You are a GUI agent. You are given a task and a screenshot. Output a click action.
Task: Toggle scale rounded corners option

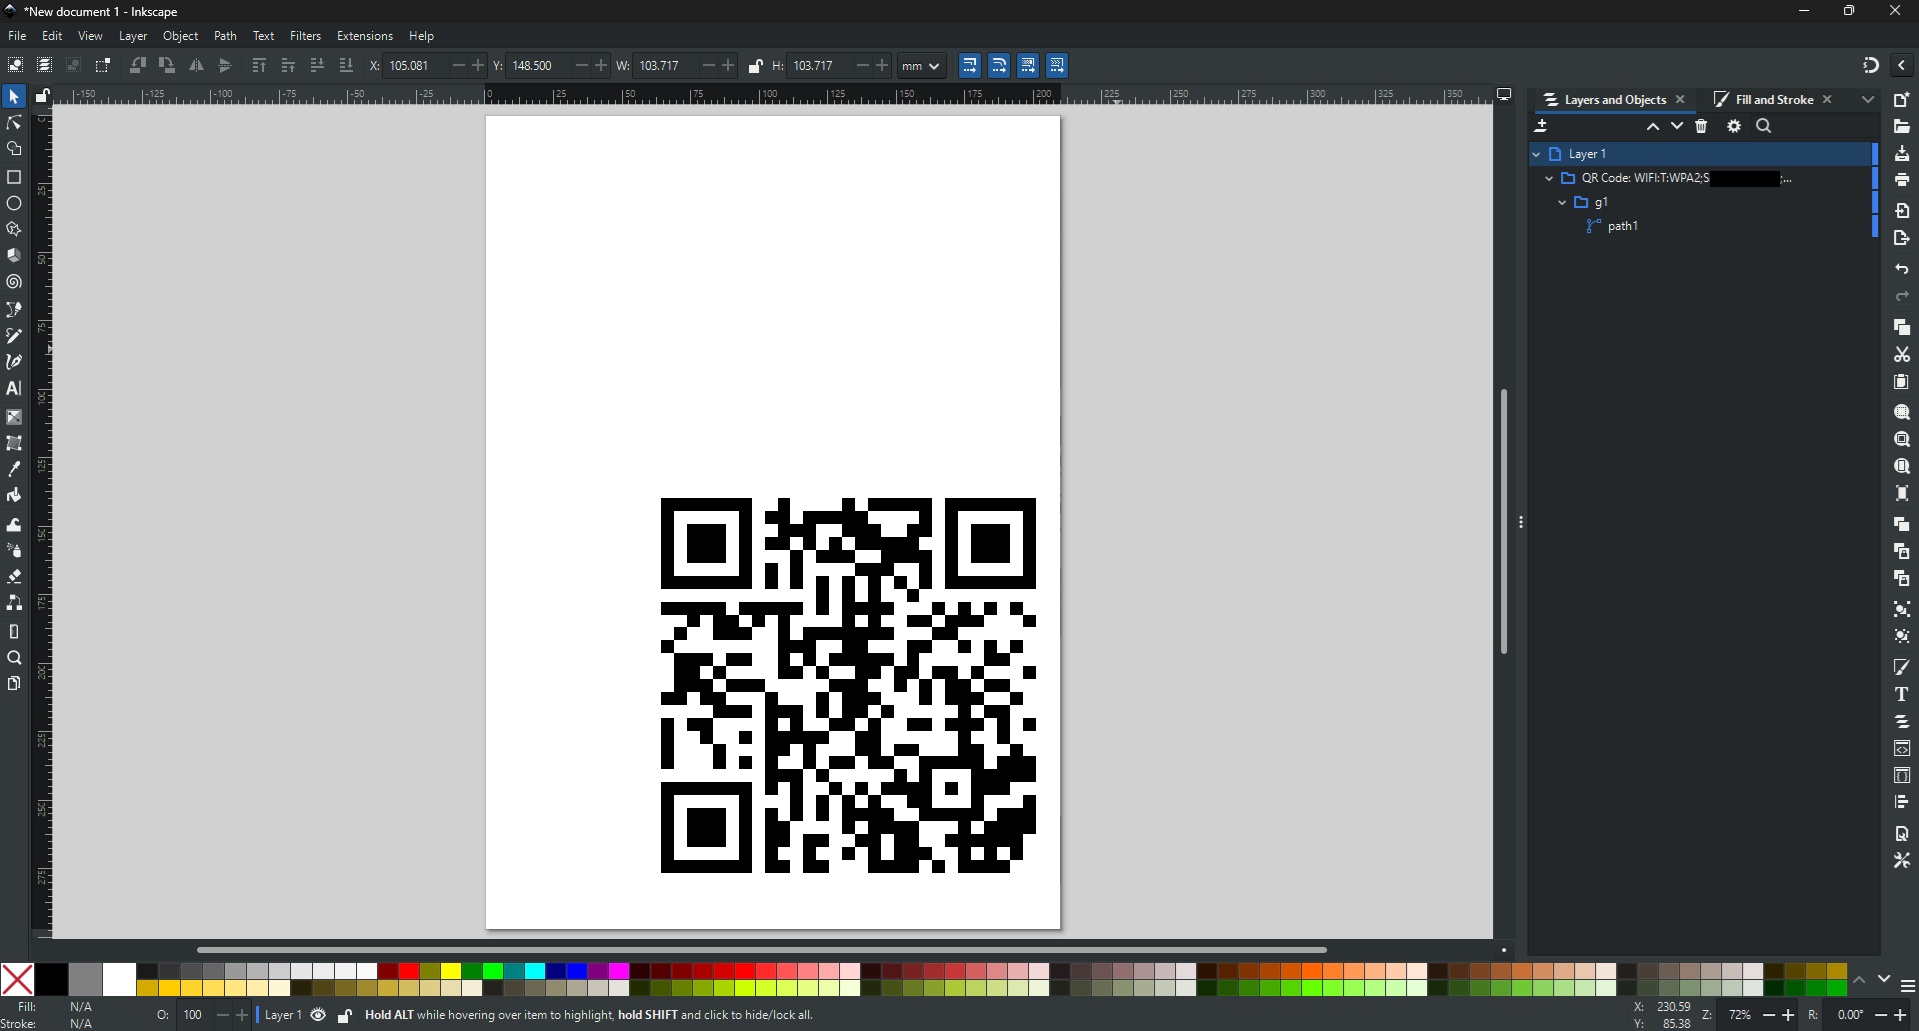999,66
